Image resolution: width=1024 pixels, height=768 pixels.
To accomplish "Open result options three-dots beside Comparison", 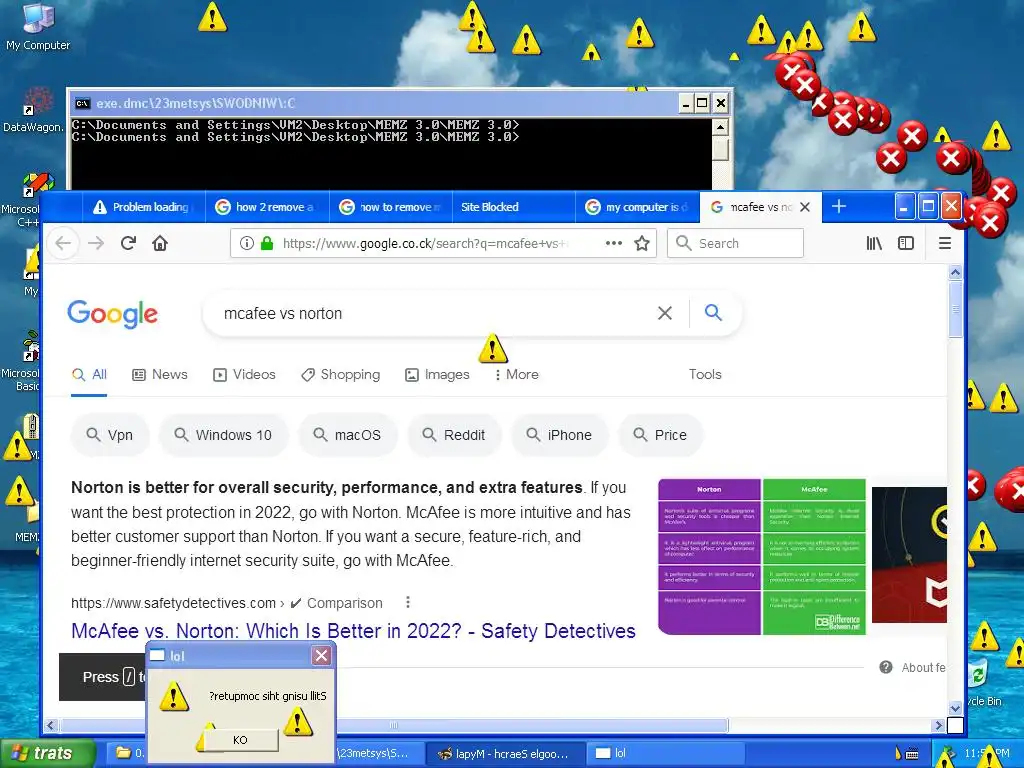I will point(408,602).
